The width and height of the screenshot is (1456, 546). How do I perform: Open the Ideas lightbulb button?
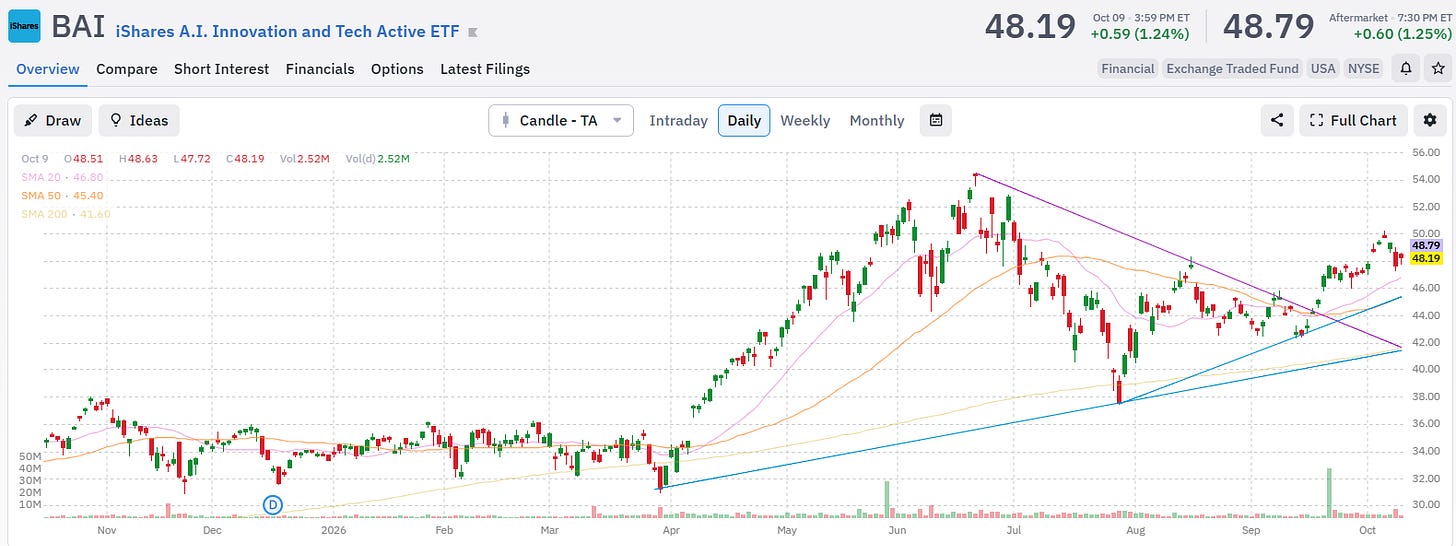(x=139, y=121)
